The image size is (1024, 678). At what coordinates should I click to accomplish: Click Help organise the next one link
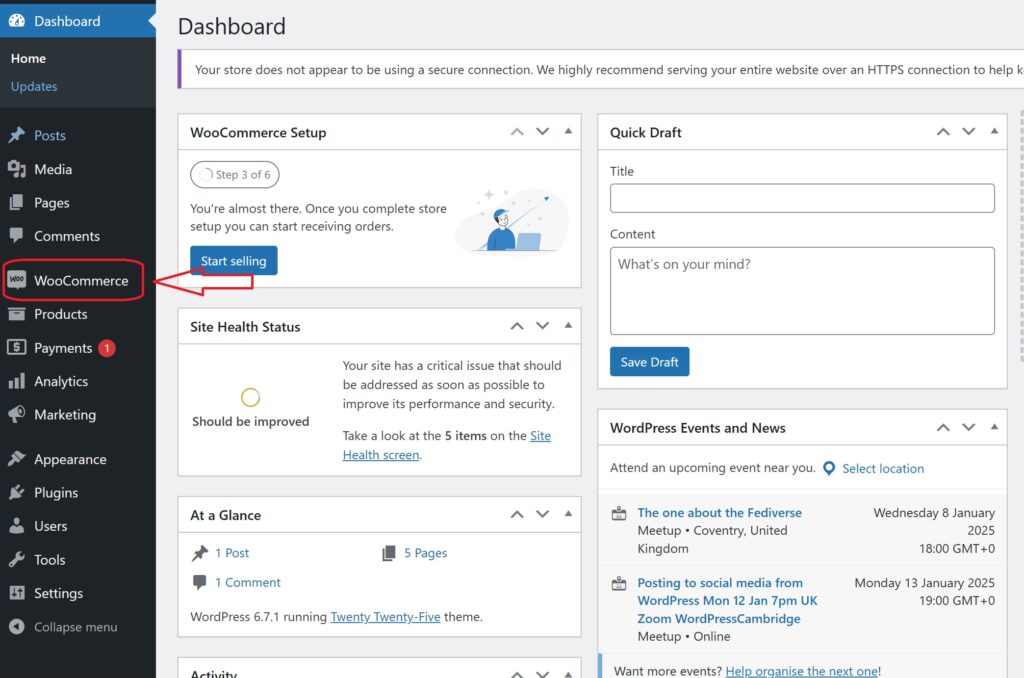coord(802,671)
